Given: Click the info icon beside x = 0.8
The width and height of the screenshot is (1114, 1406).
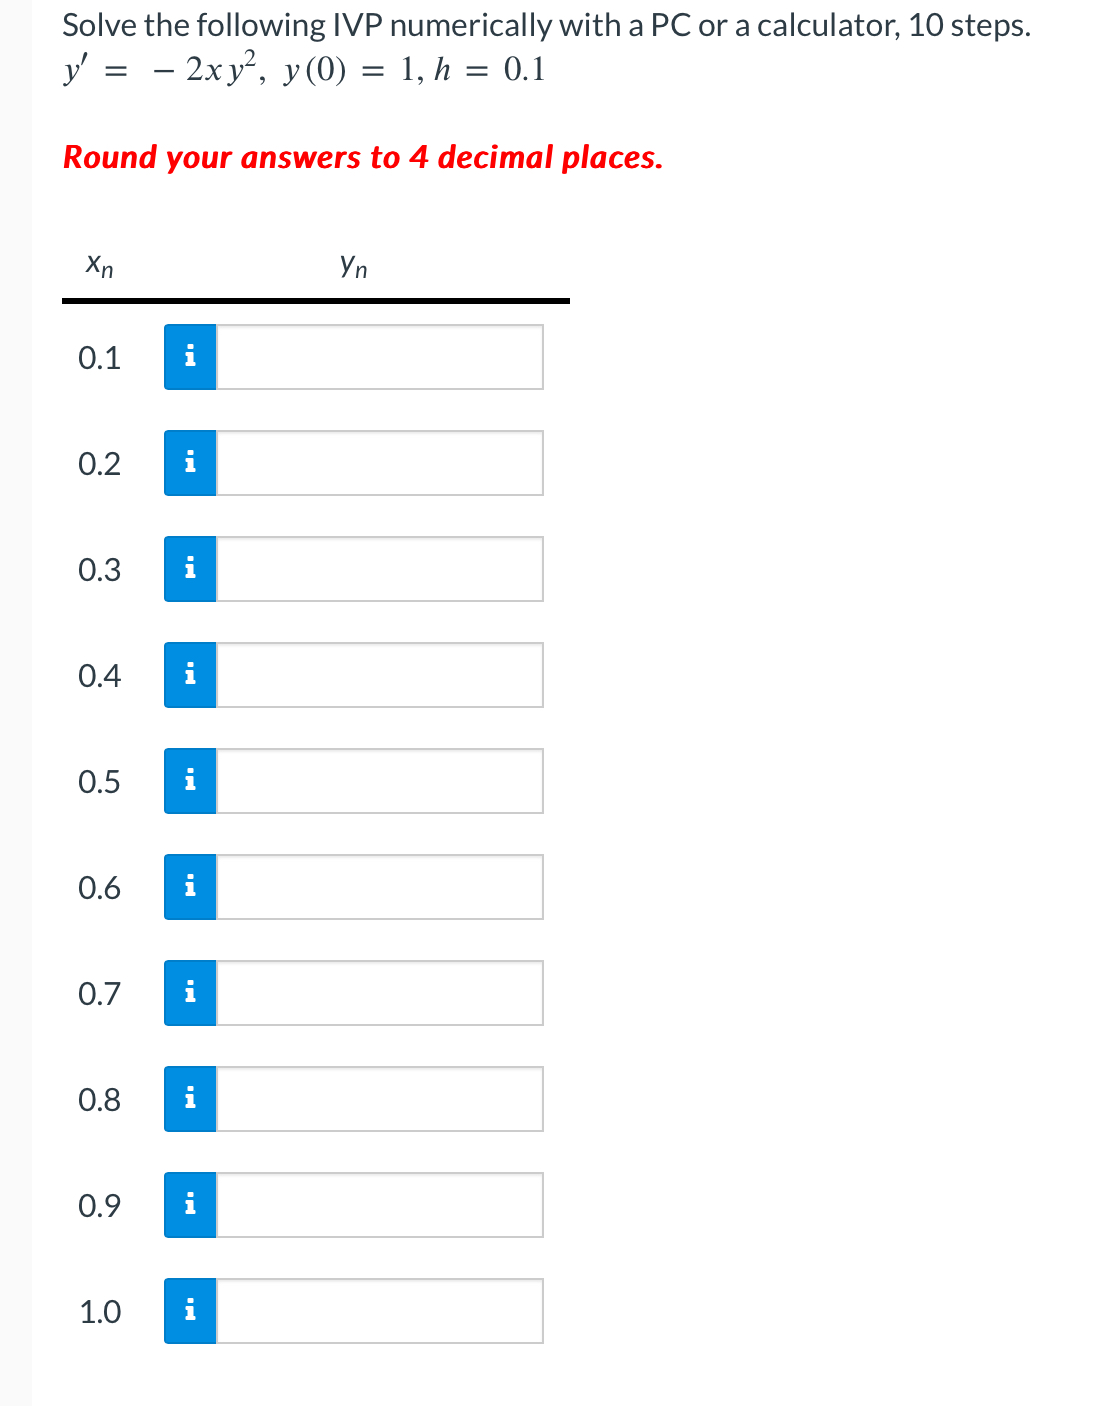Looking at the screenshot, I should point(190,1099).
